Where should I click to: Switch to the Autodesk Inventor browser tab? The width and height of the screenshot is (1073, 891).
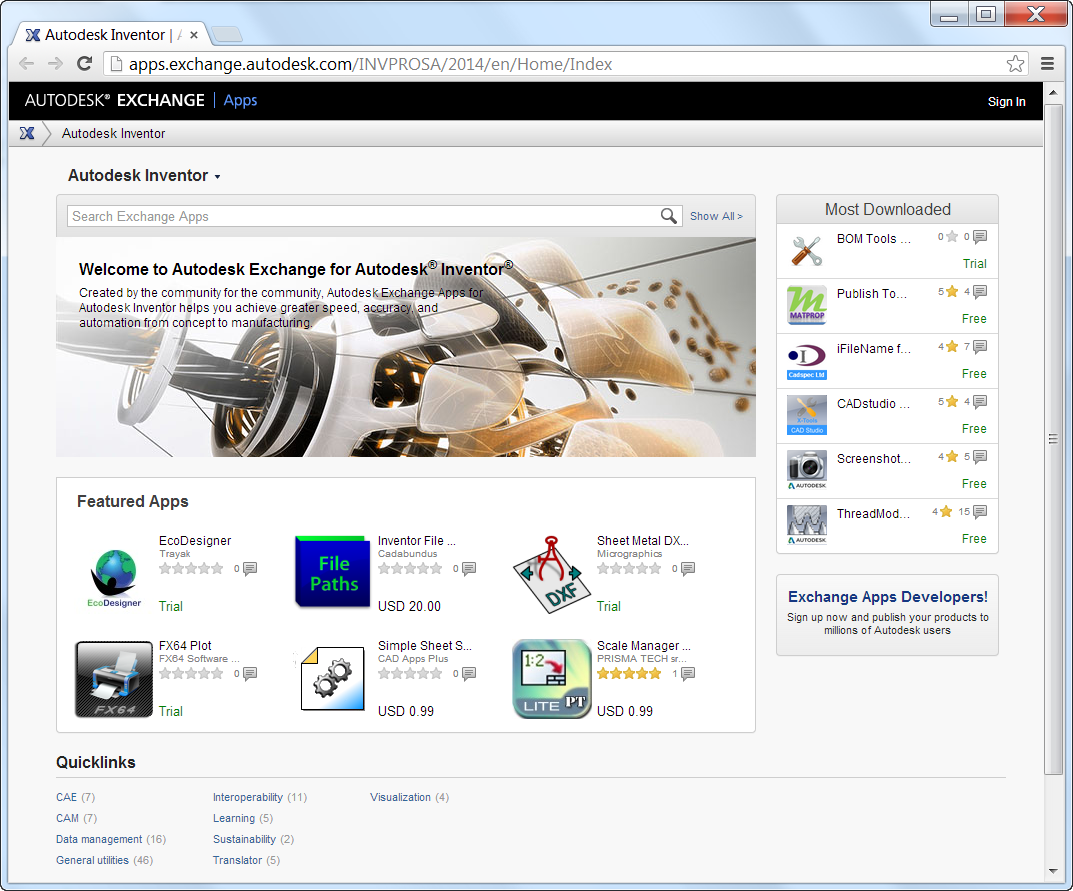[x=100, y=34]
